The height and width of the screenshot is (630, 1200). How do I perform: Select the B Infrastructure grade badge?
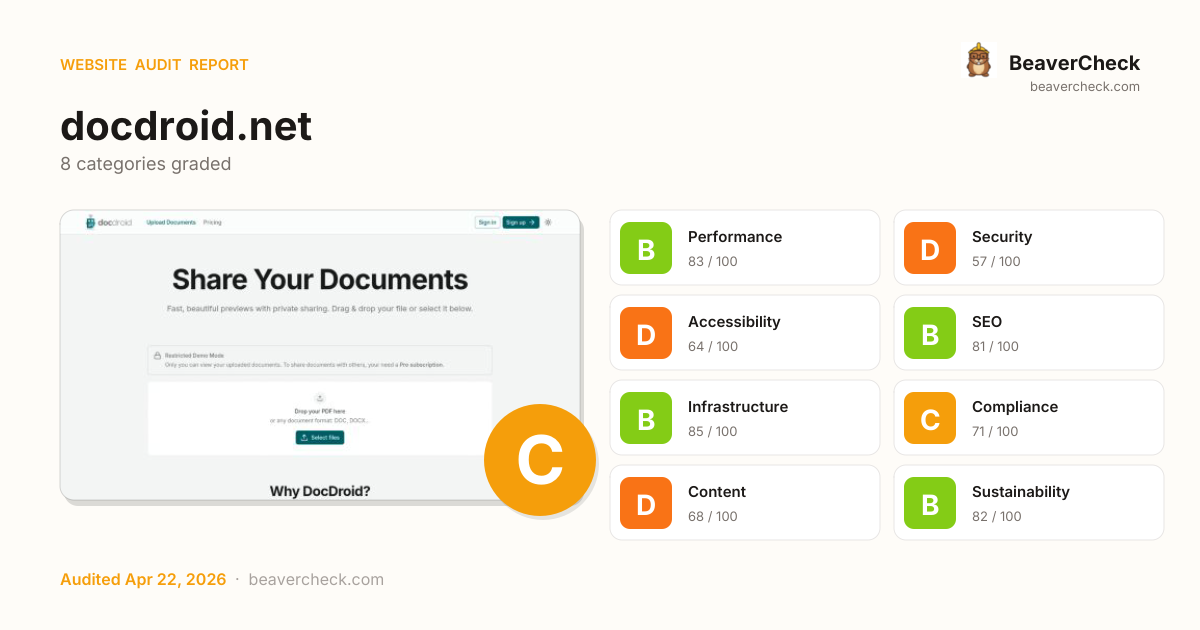coord(646,418)
